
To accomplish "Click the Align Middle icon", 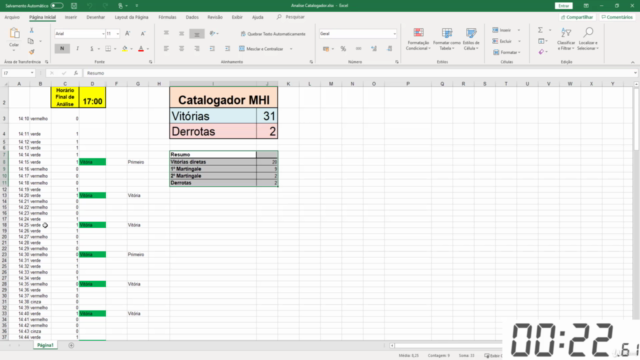I will coord(181,33).
